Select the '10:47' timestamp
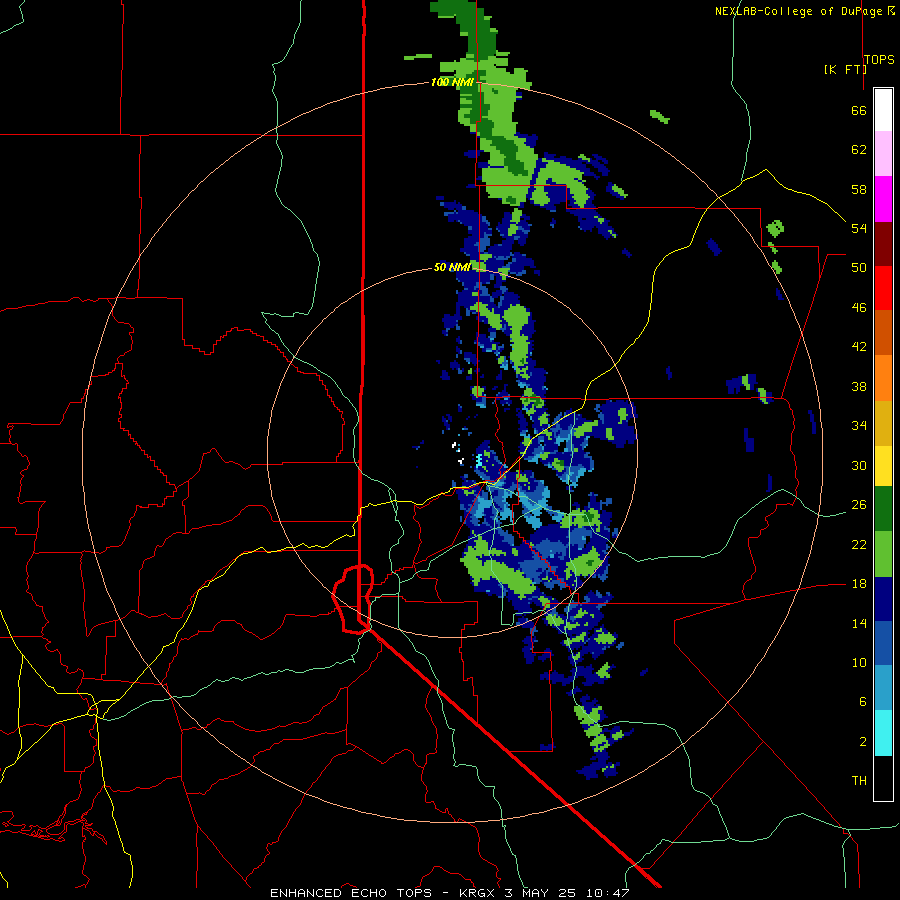This screenshot has width=900, height=900. click(607, 893)
